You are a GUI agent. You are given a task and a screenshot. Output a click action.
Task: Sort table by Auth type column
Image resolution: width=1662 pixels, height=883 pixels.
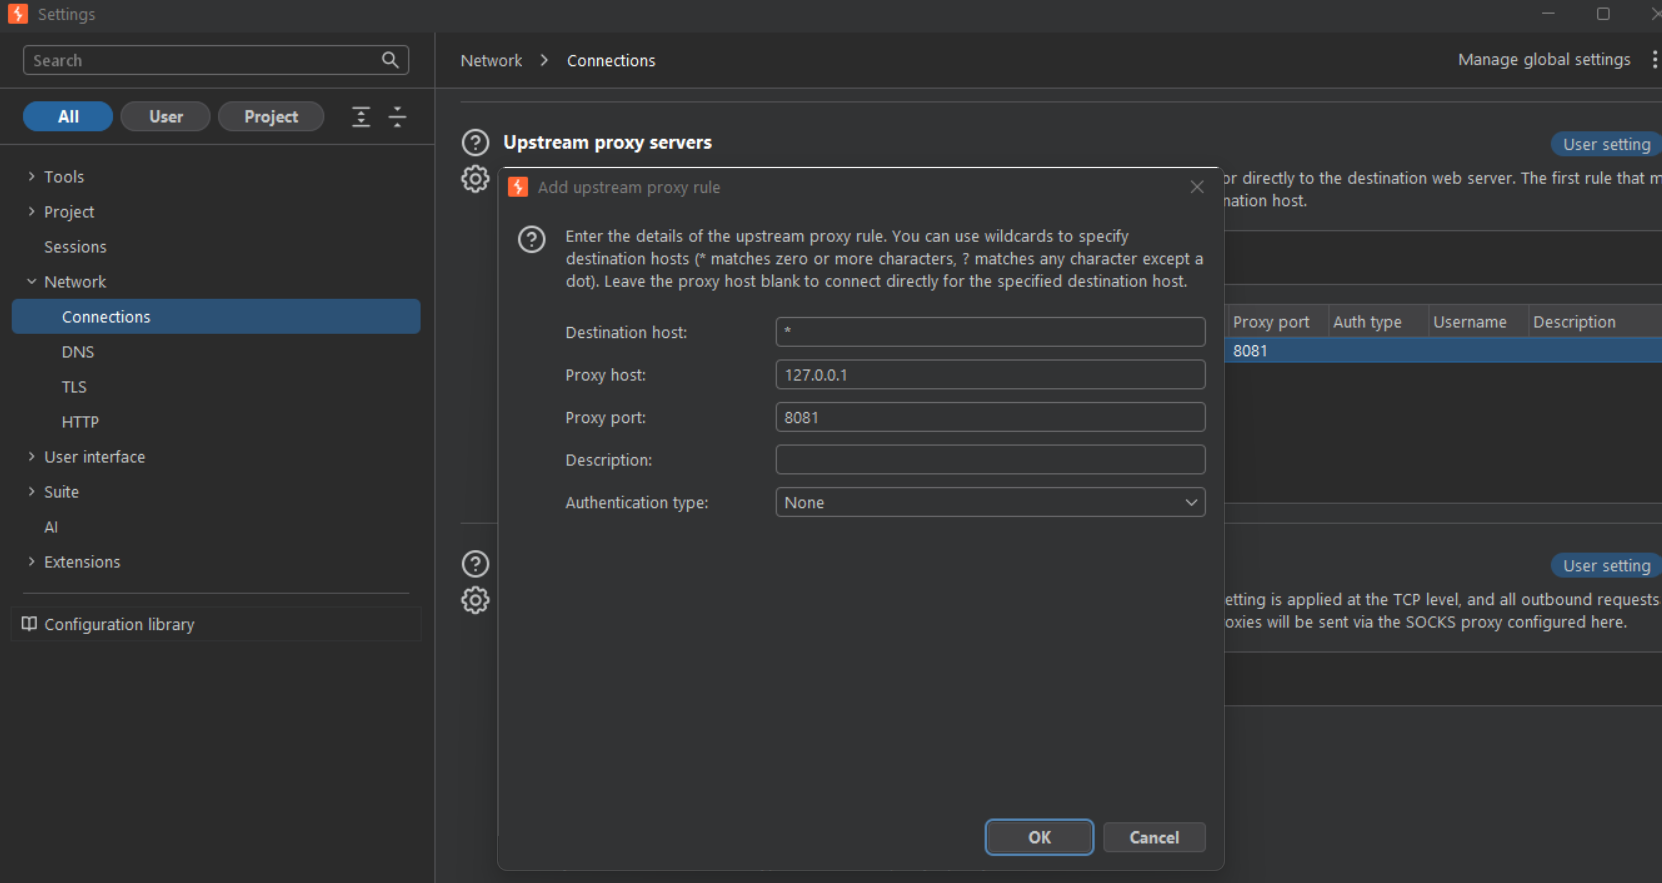click(x=1377, y=322)
